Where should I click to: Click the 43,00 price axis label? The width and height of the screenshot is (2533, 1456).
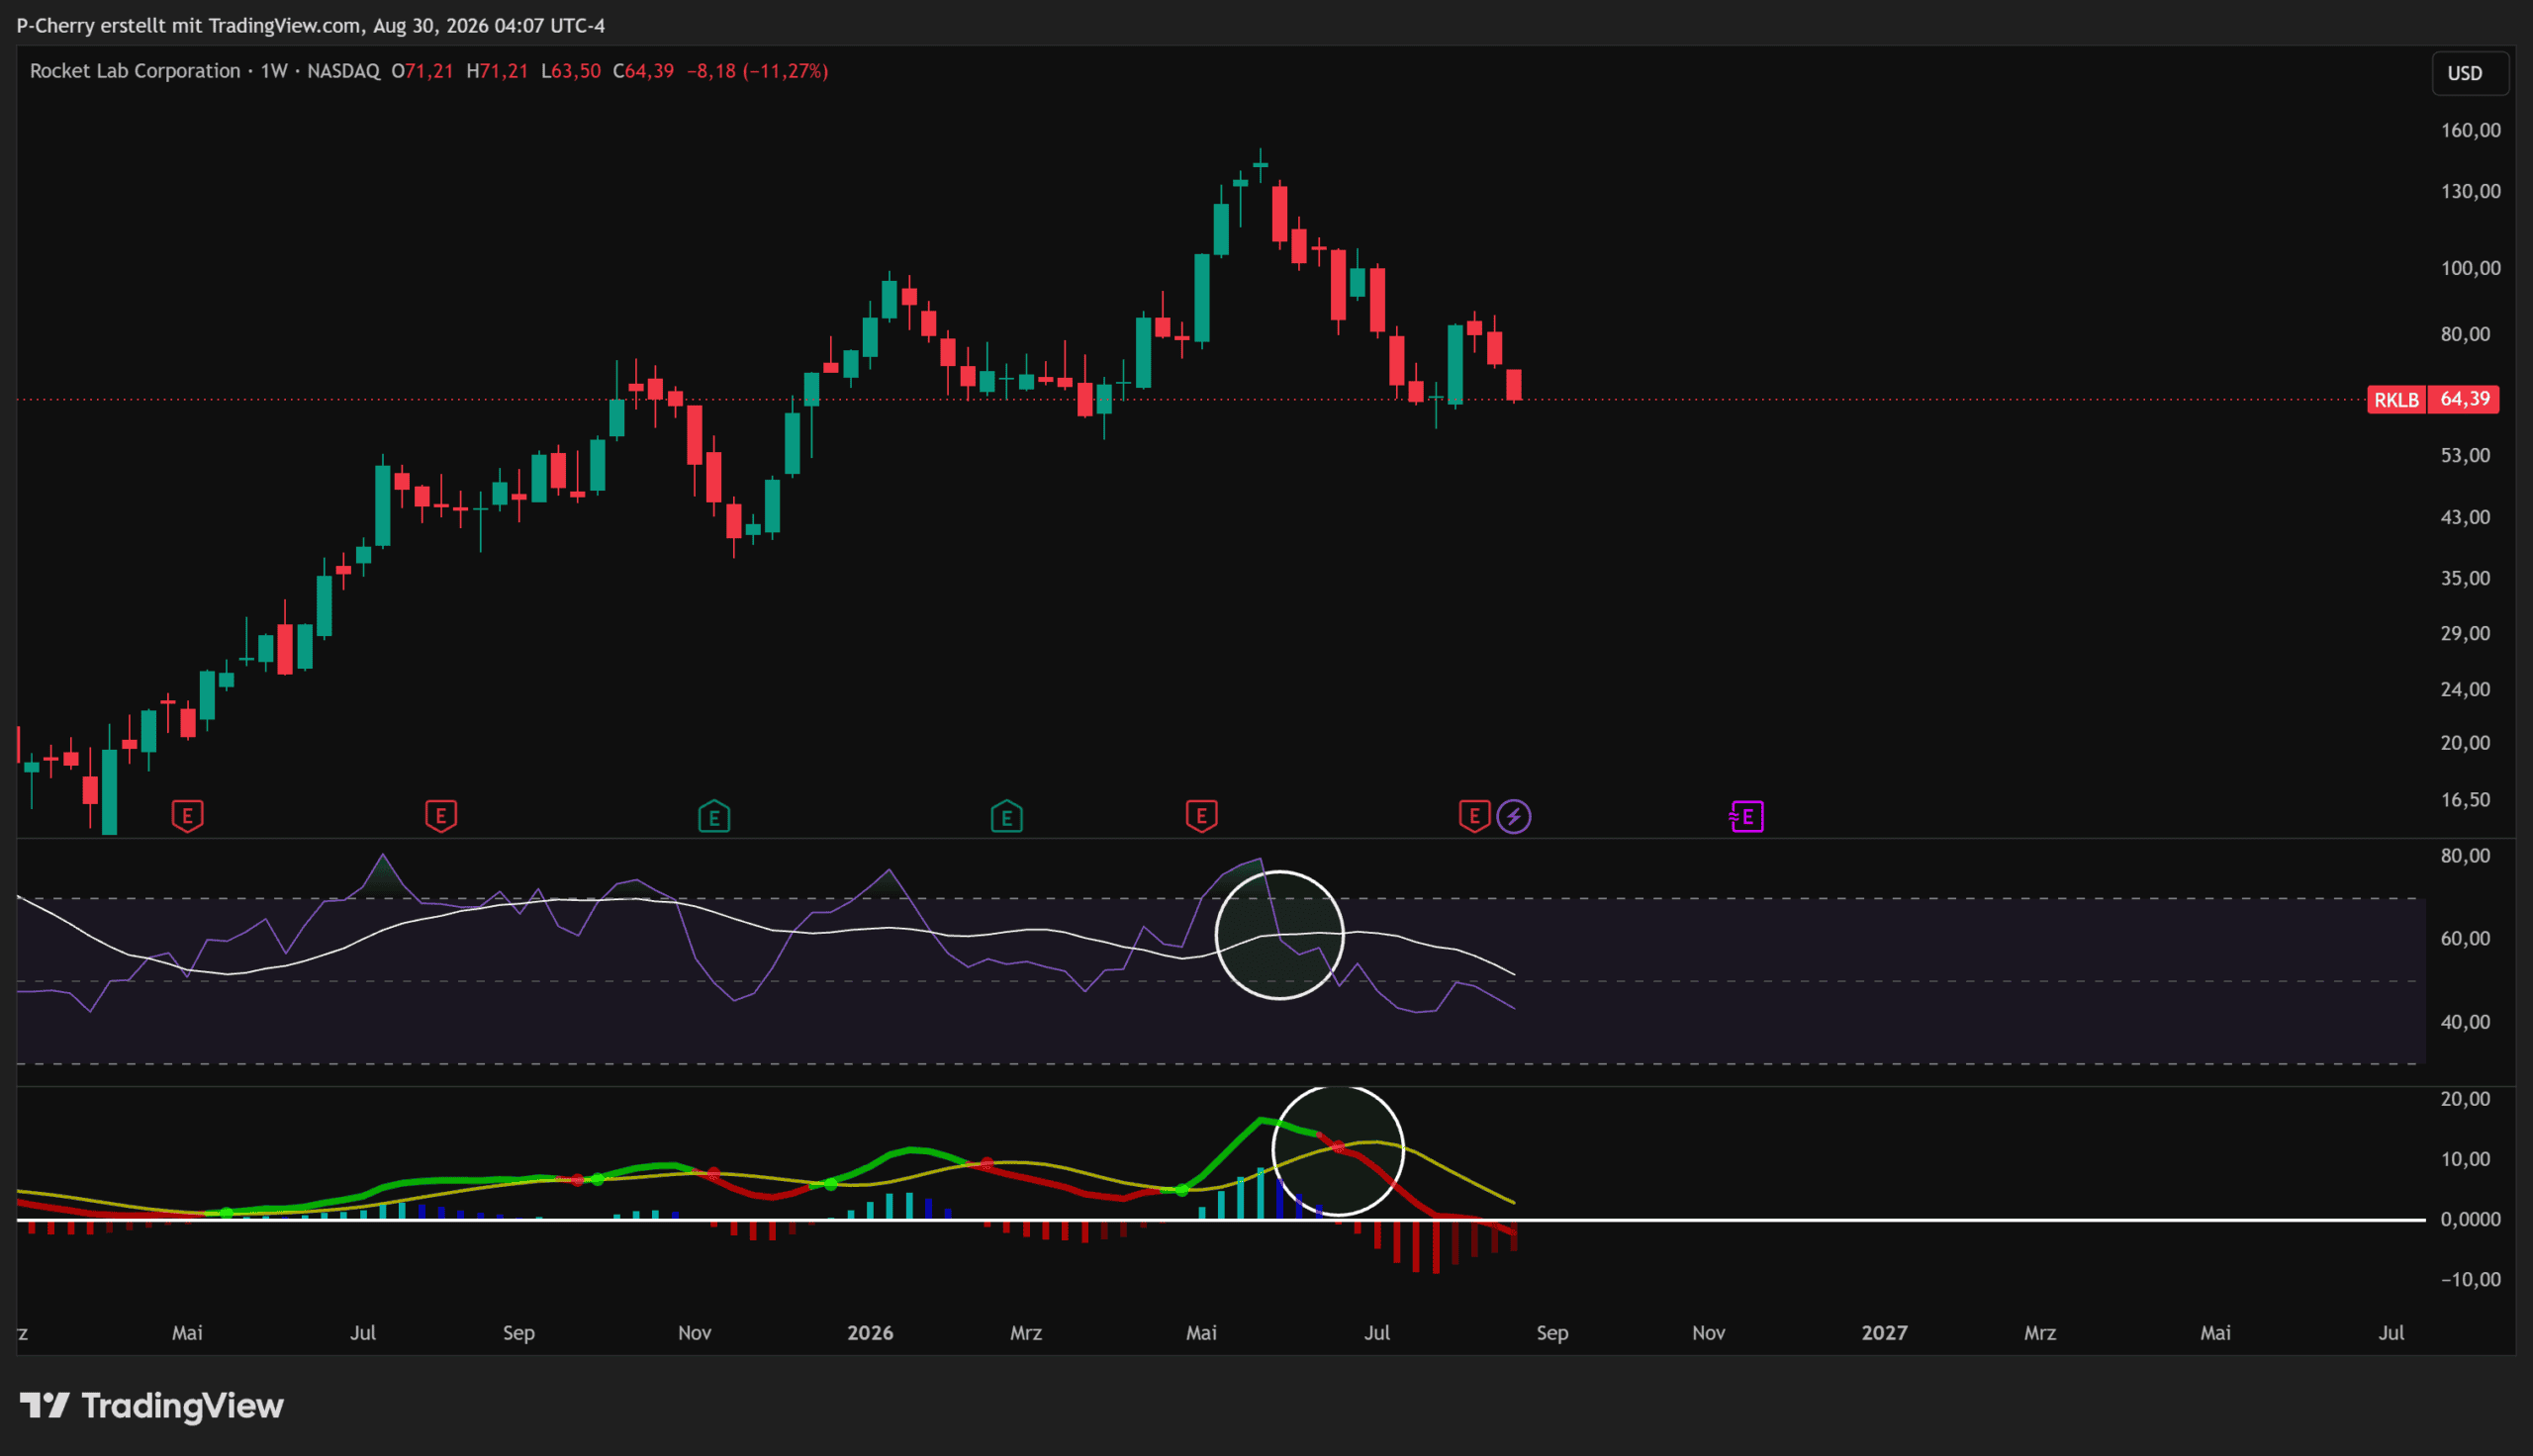click(2466, 517)
